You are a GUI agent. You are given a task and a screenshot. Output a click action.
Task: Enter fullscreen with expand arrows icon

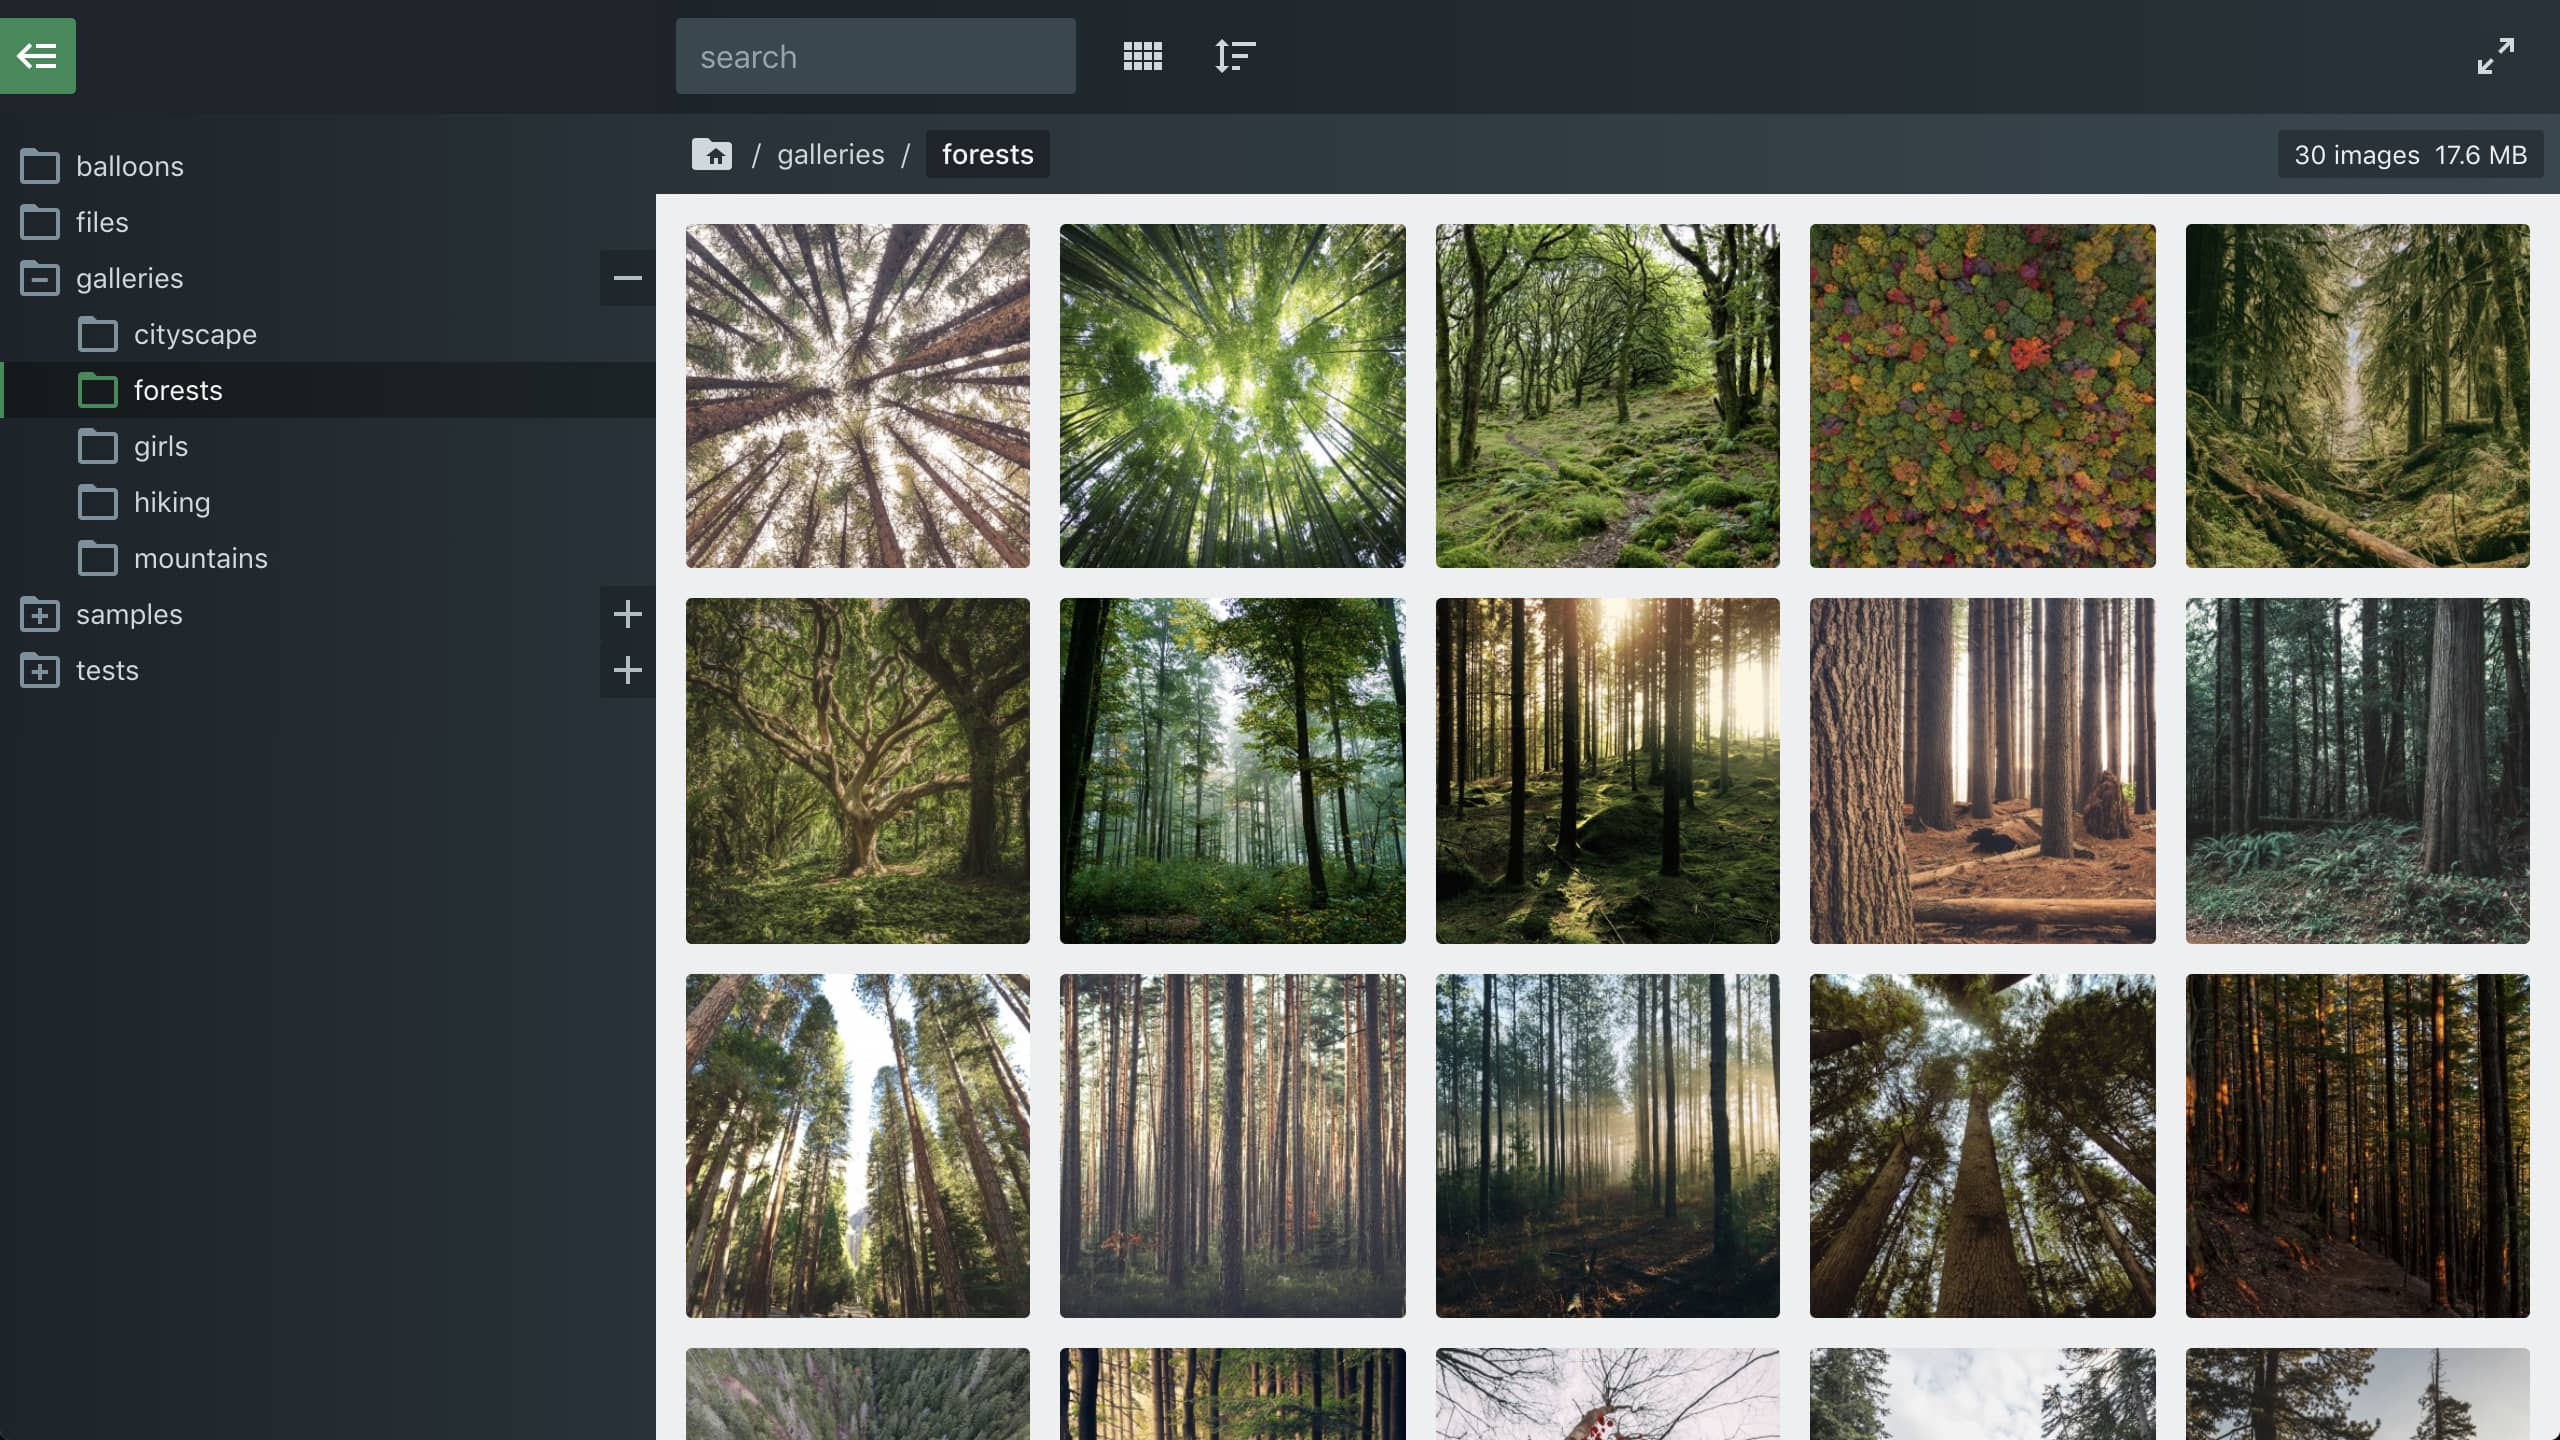tap(2495, 56)
